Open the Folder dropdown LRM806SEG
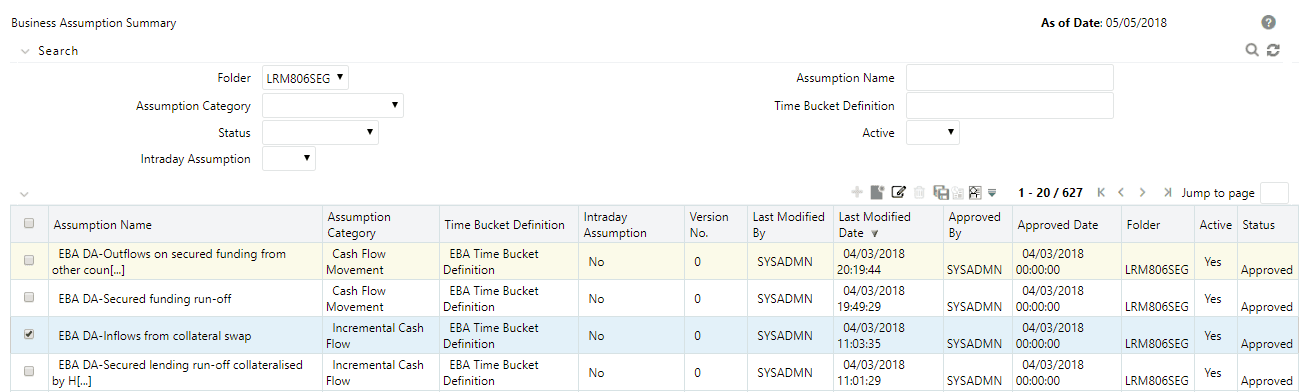Viewport: 1307px width, 392px height. pyautogui.click(x=305, y=77)
